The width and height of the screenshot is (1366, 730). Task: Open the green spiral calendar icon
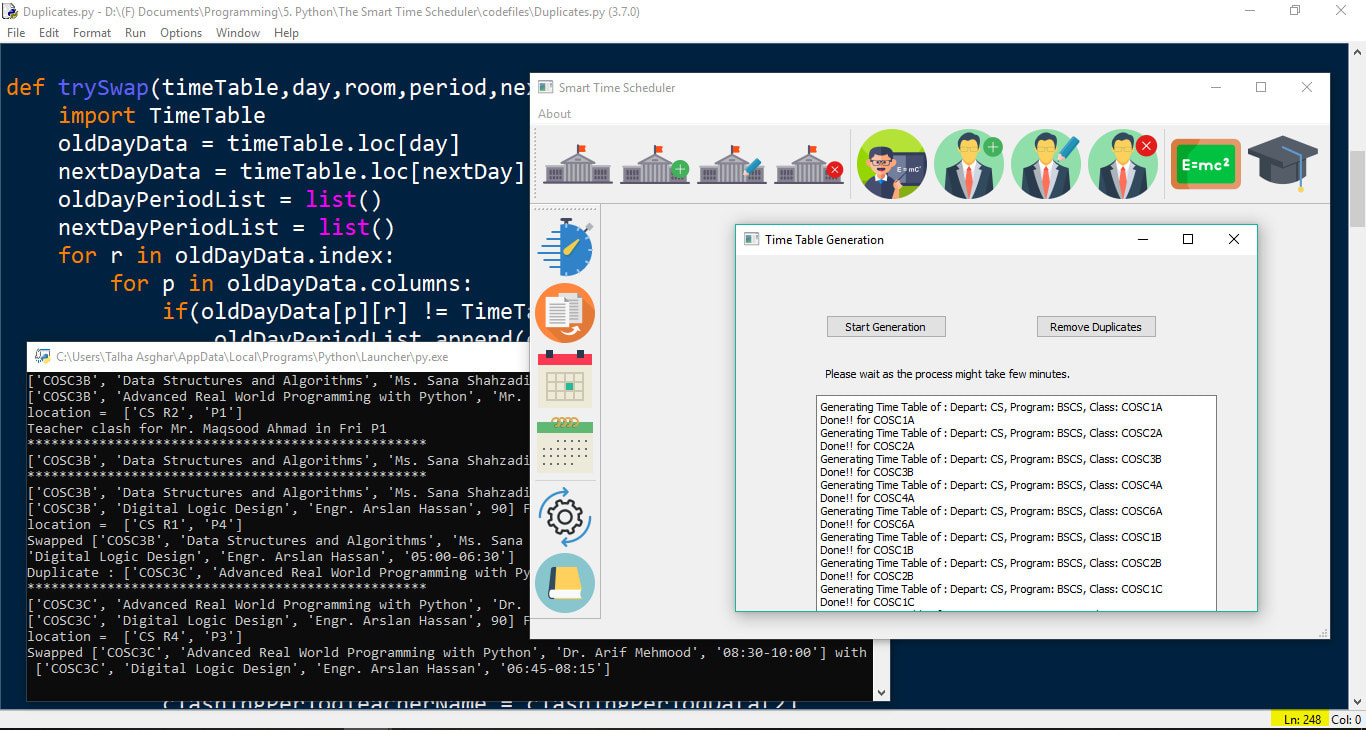point(565,445)
